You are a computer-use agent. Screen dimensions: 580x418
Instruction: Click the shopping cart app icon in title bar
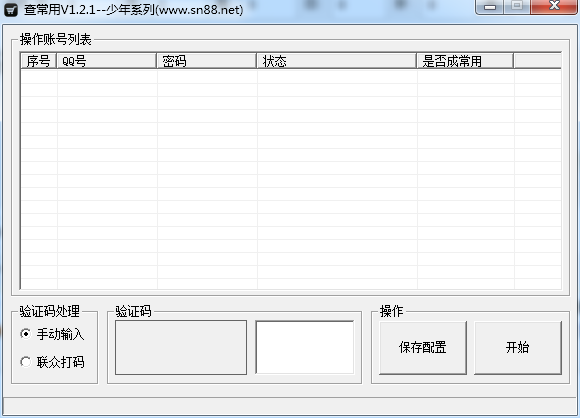(x=11, y=10)
